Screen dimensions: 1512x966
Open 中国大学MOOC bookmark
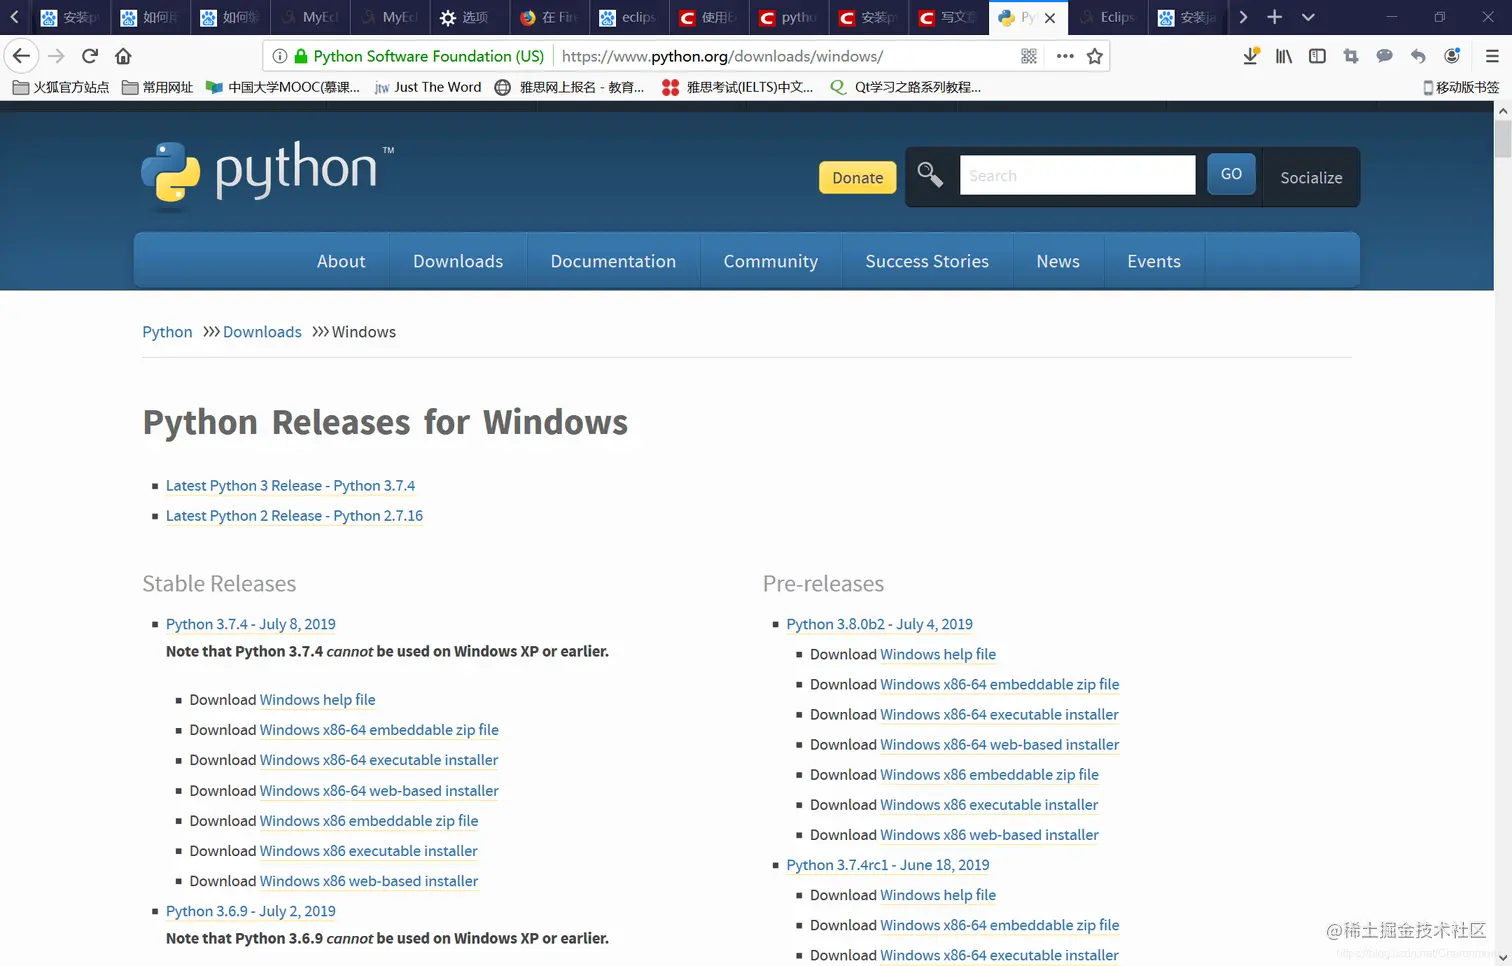pyautogui.click(x=282, y=87)
